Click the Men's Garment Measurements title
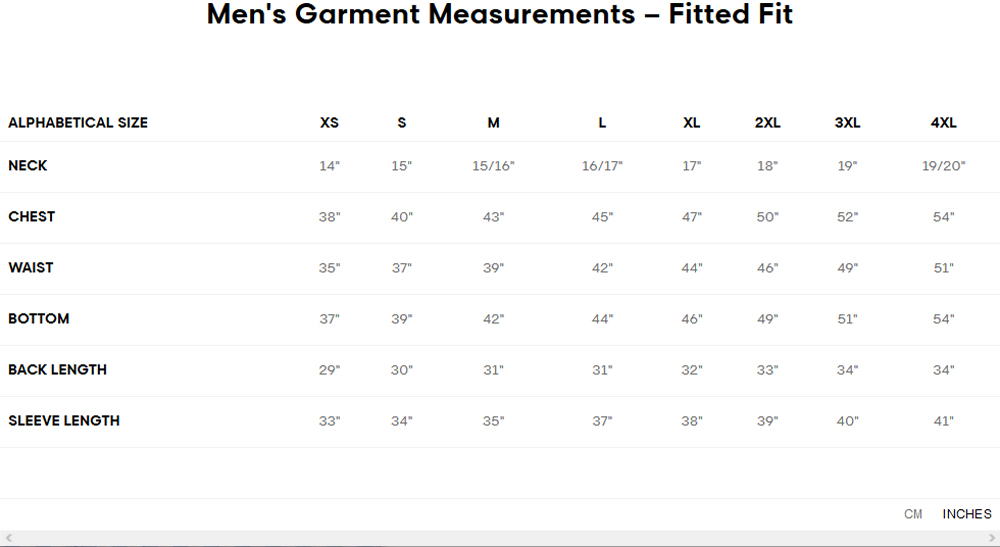The width and height of the screenshot is (1000, 547). [x=500, y=14]
